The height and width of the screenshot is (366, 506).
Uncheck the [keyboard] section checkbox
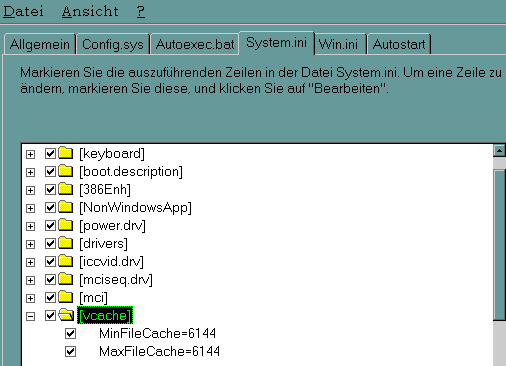pos(50,154)
